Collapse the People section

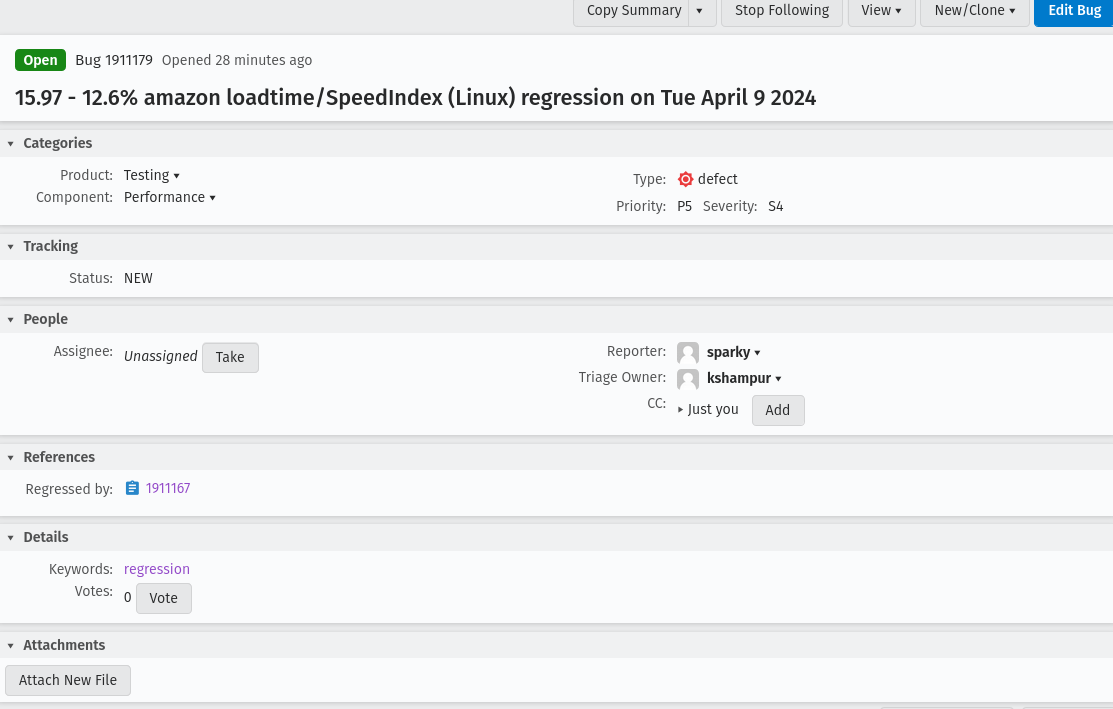tap(11, 320)
